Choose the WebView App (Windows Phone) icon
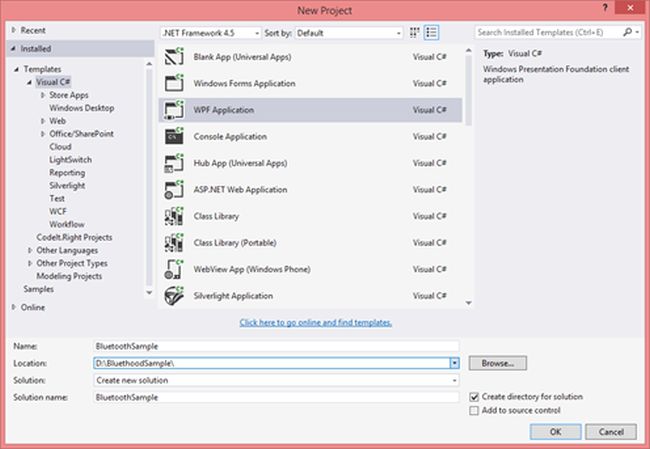This screenshot has height=449, width=650. (174, 269)
